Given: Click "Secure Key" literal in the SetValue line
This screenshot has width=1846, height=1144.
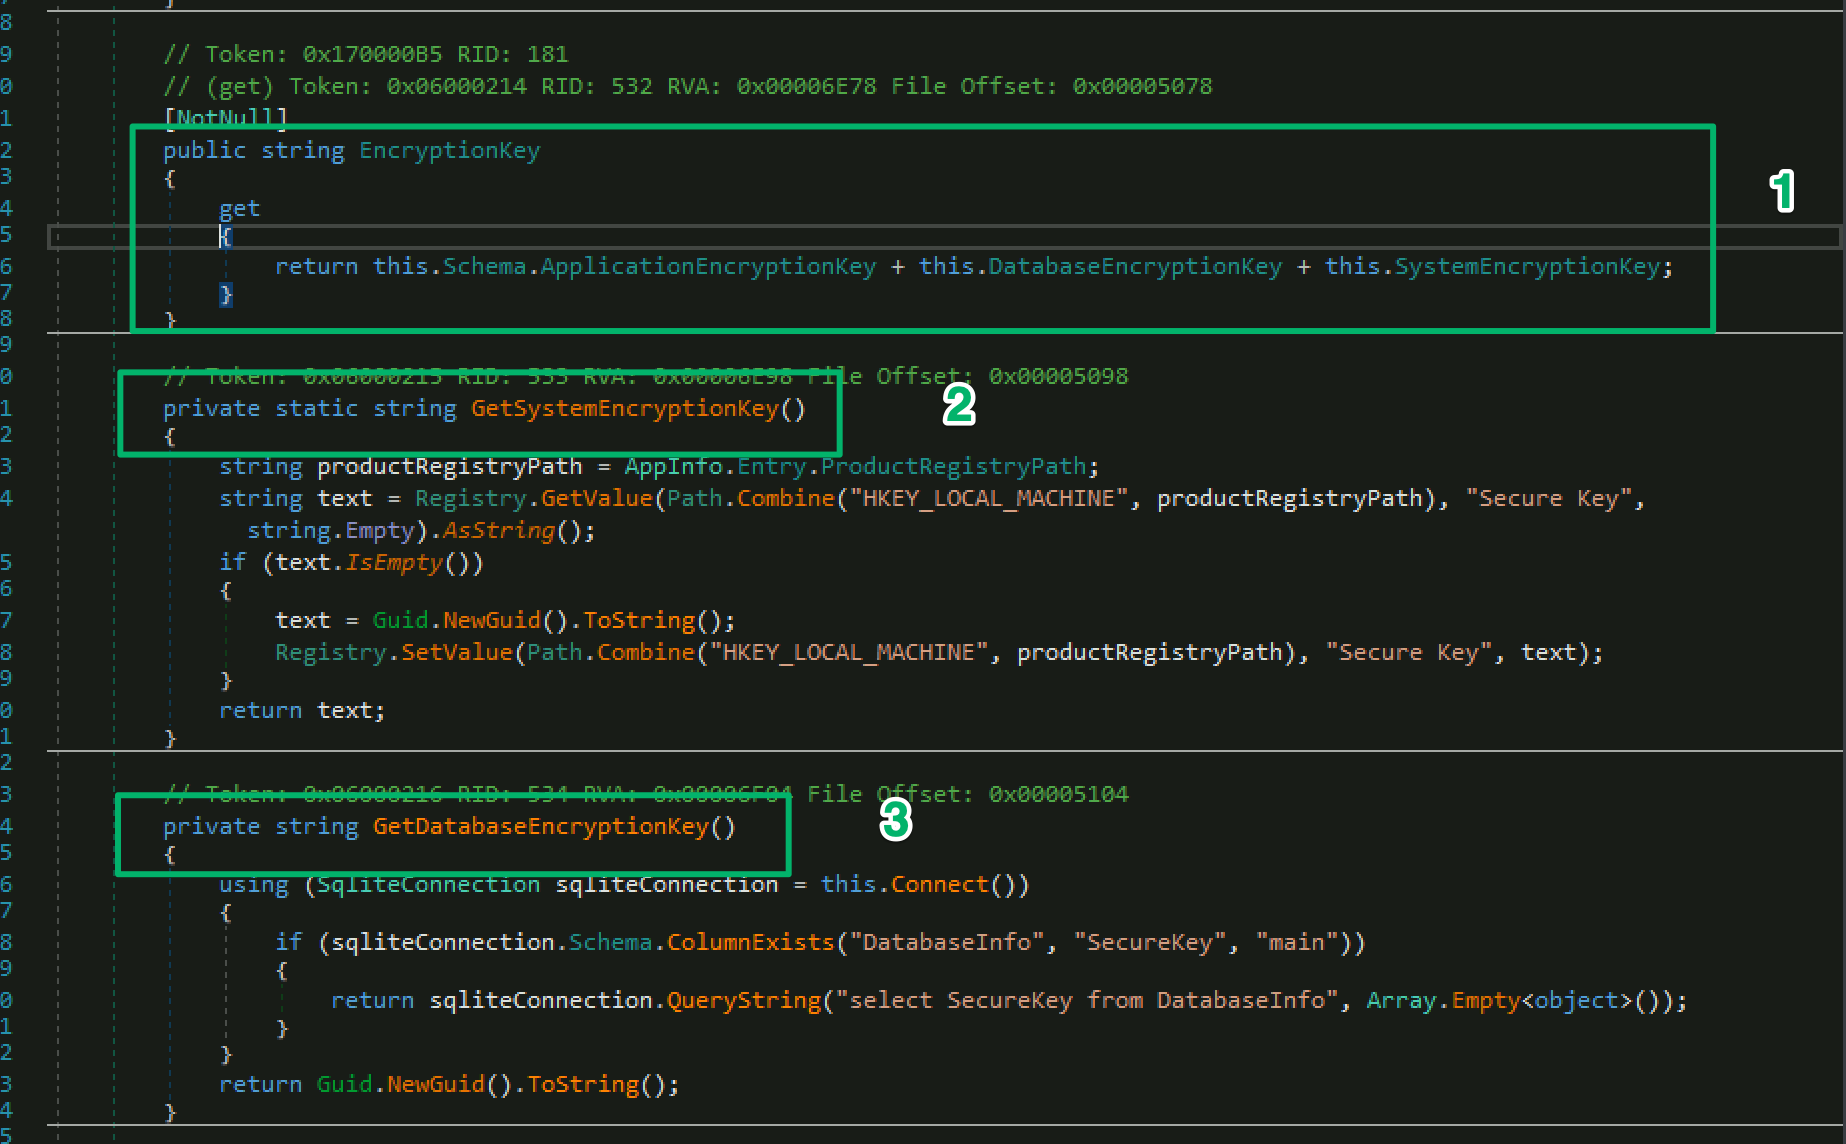Looking at the screenshot, I should click(1408, 653).
